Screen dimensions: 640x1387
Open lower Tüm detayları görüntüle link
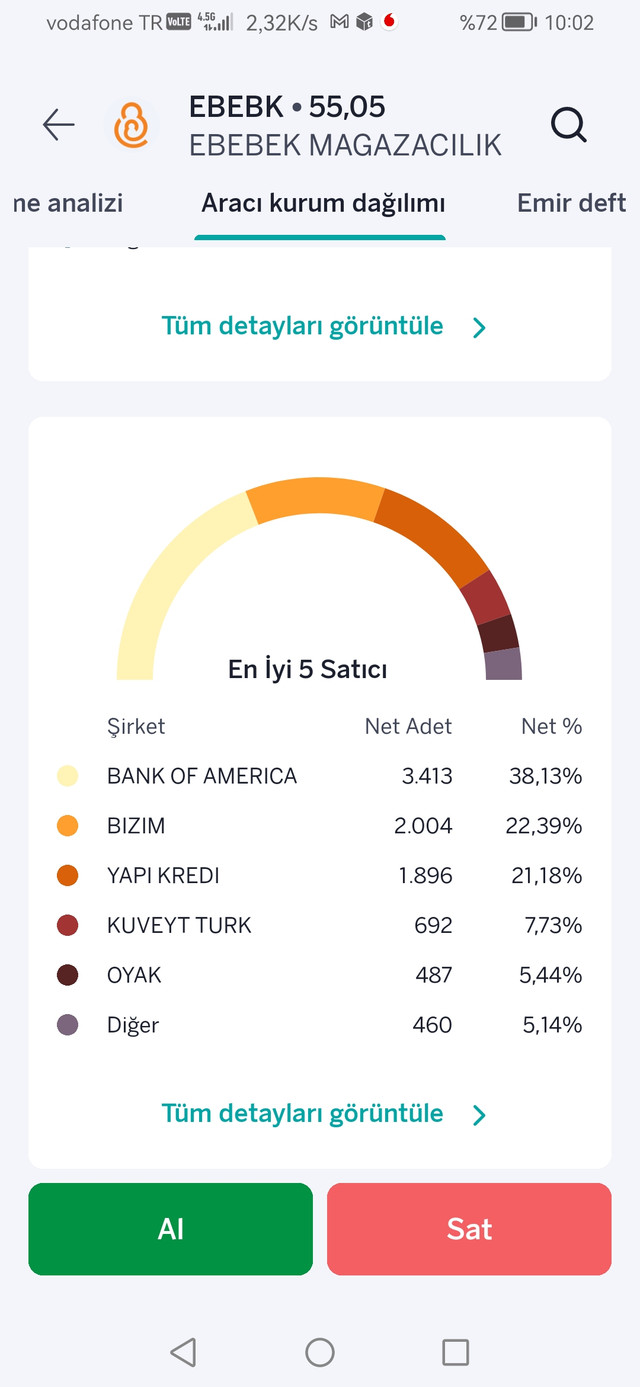tap(302, 1114)
